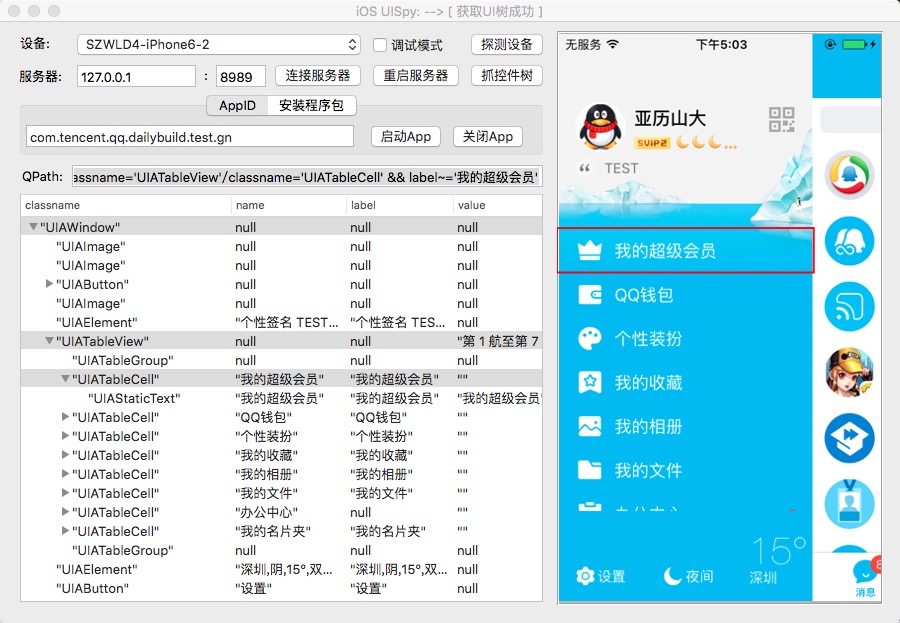Viewport: 900px width, 623px height.
Task: Open the round infinity-hair avatar icon
Action: [849, 241]
